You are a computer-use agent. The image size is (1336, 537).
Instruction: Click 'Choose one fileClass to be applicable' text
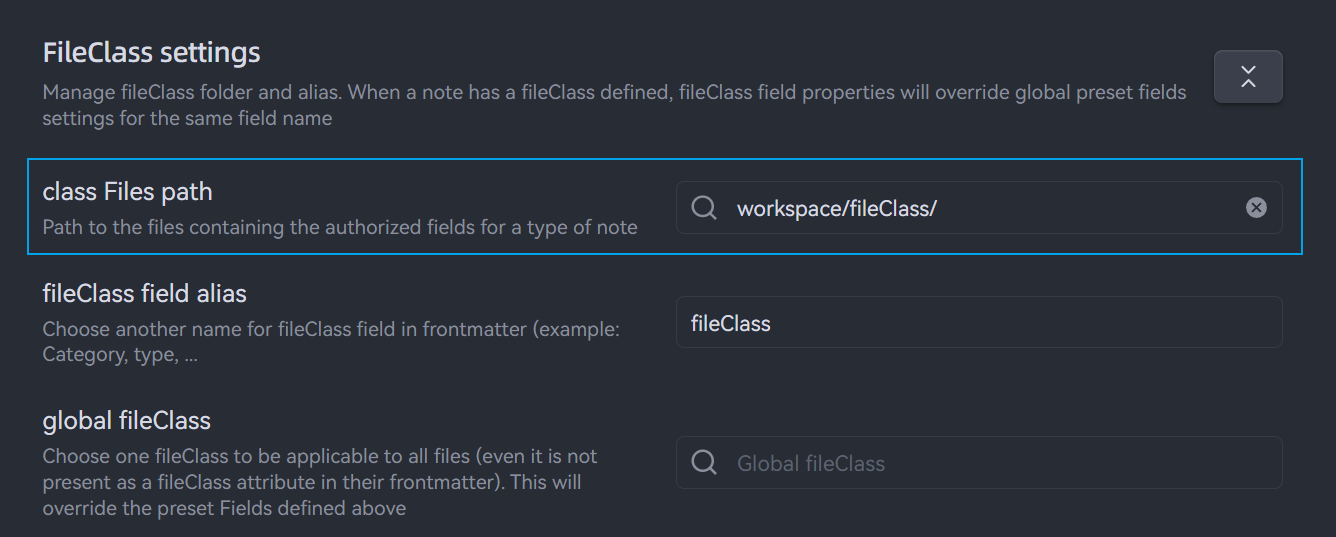(319, 456)
